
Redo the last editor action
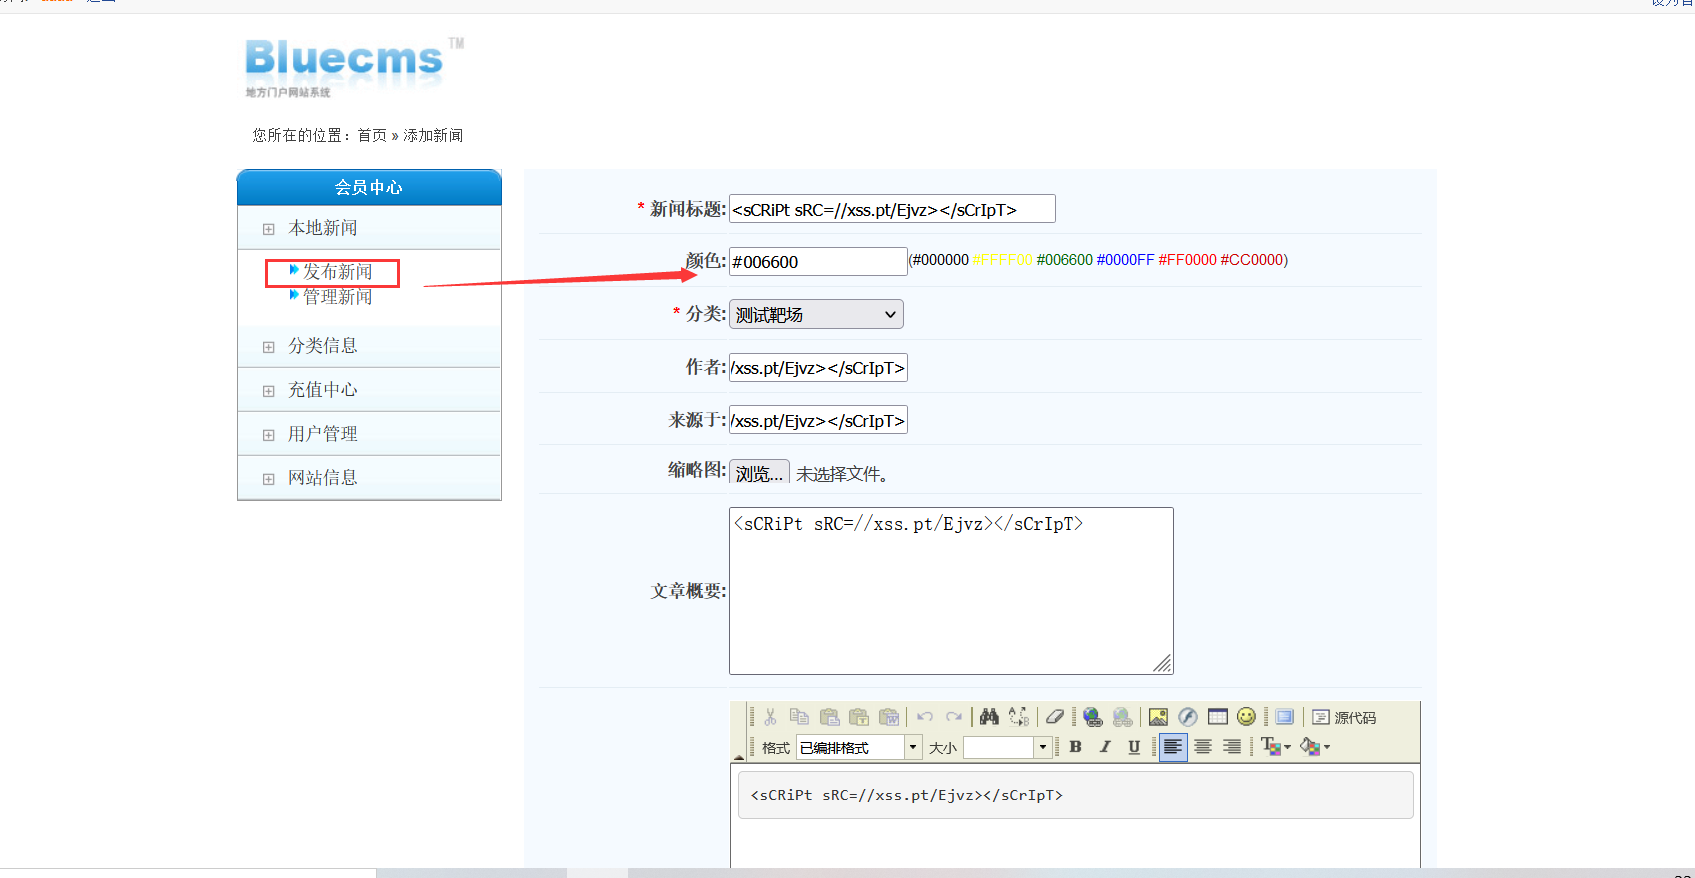[954, 717]
